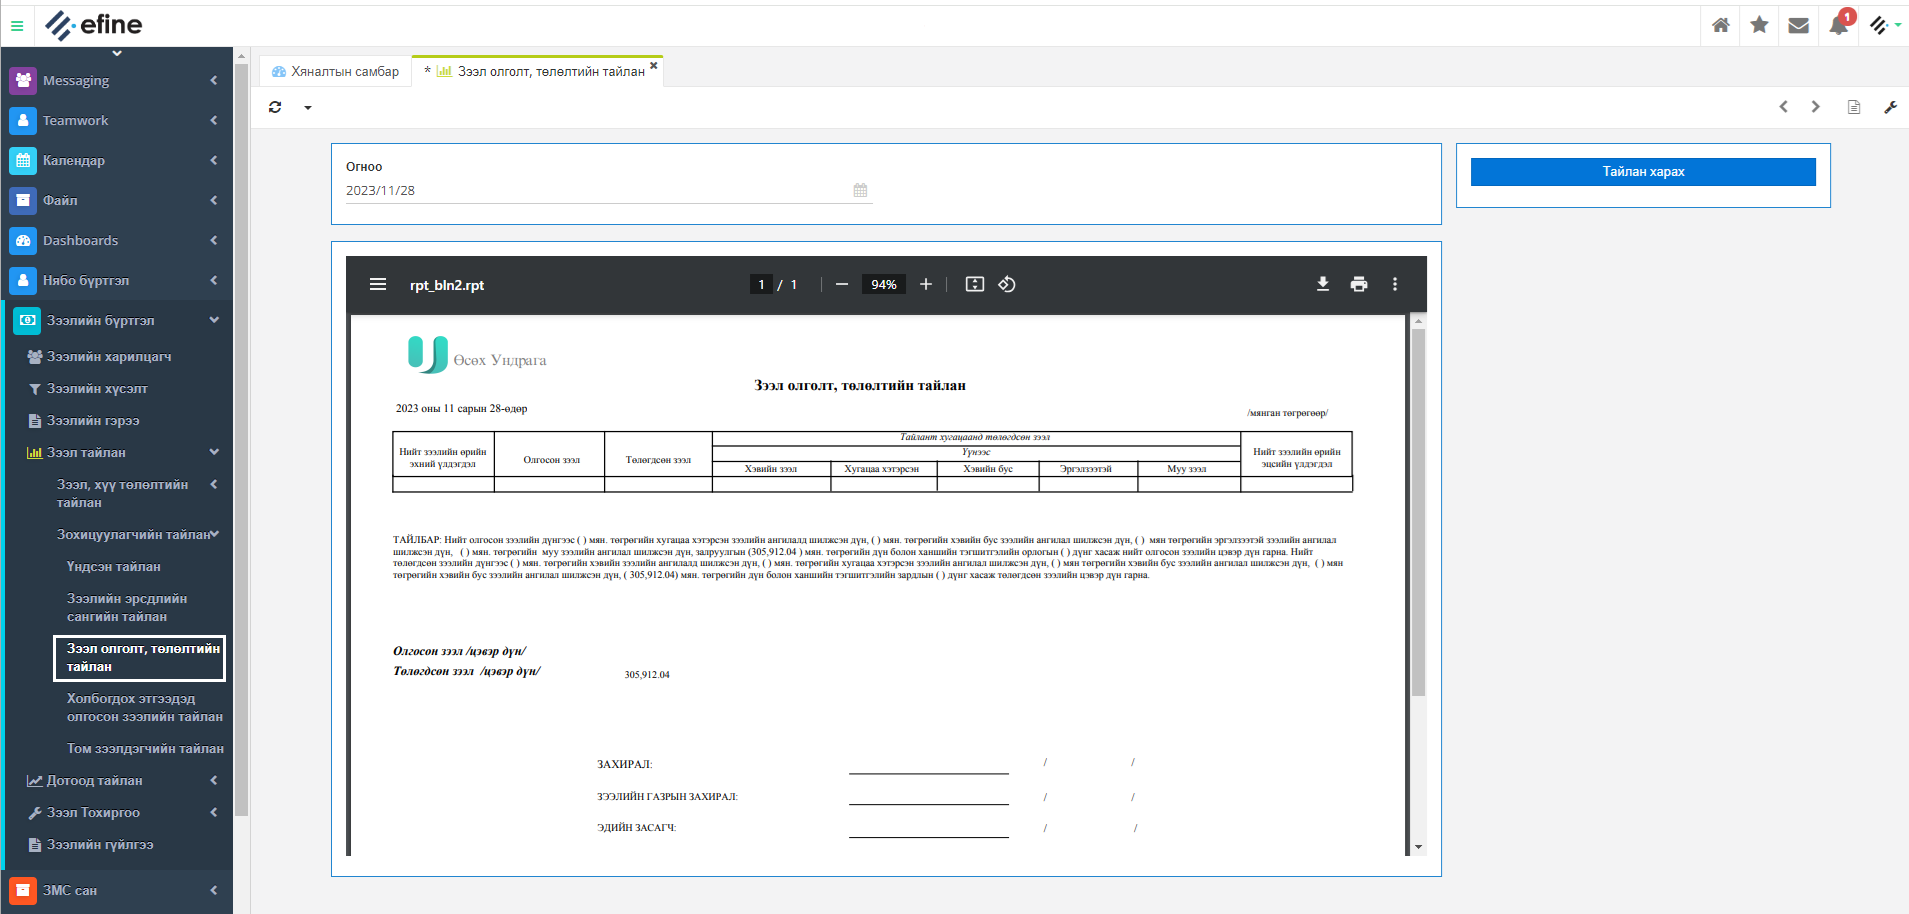Image resolution: width=1909 pixels, height=914 pixels.
Task: Click the Огноо date input field
Action: coord(609,190)
